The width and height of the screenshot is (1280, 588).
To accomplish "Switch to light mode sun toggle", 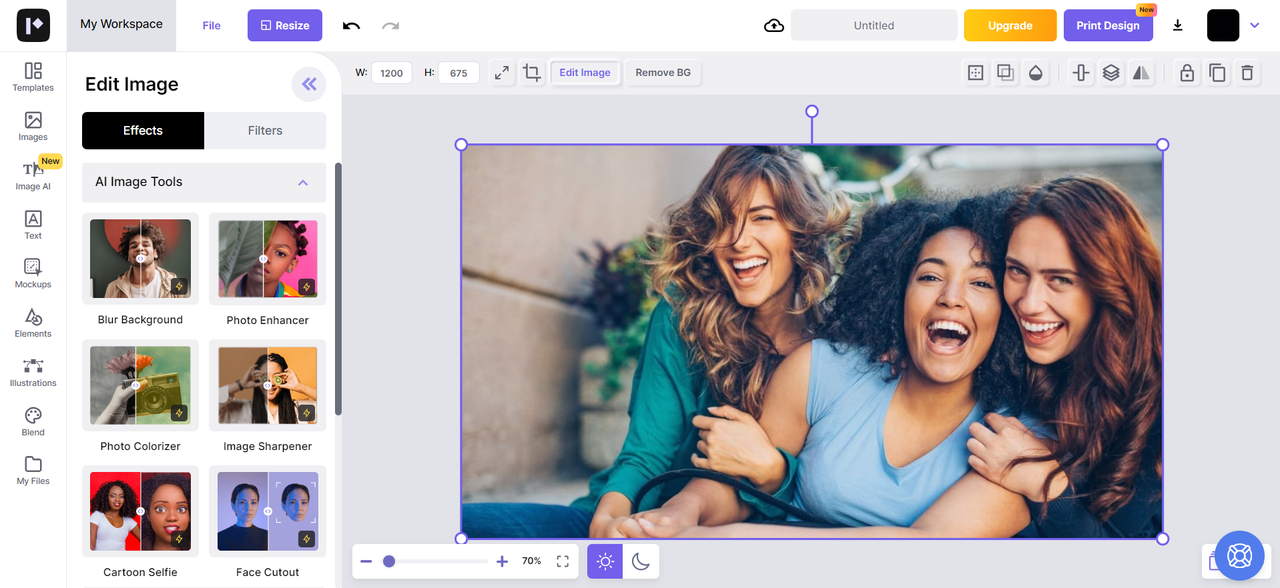I will [x=605, y=562].
